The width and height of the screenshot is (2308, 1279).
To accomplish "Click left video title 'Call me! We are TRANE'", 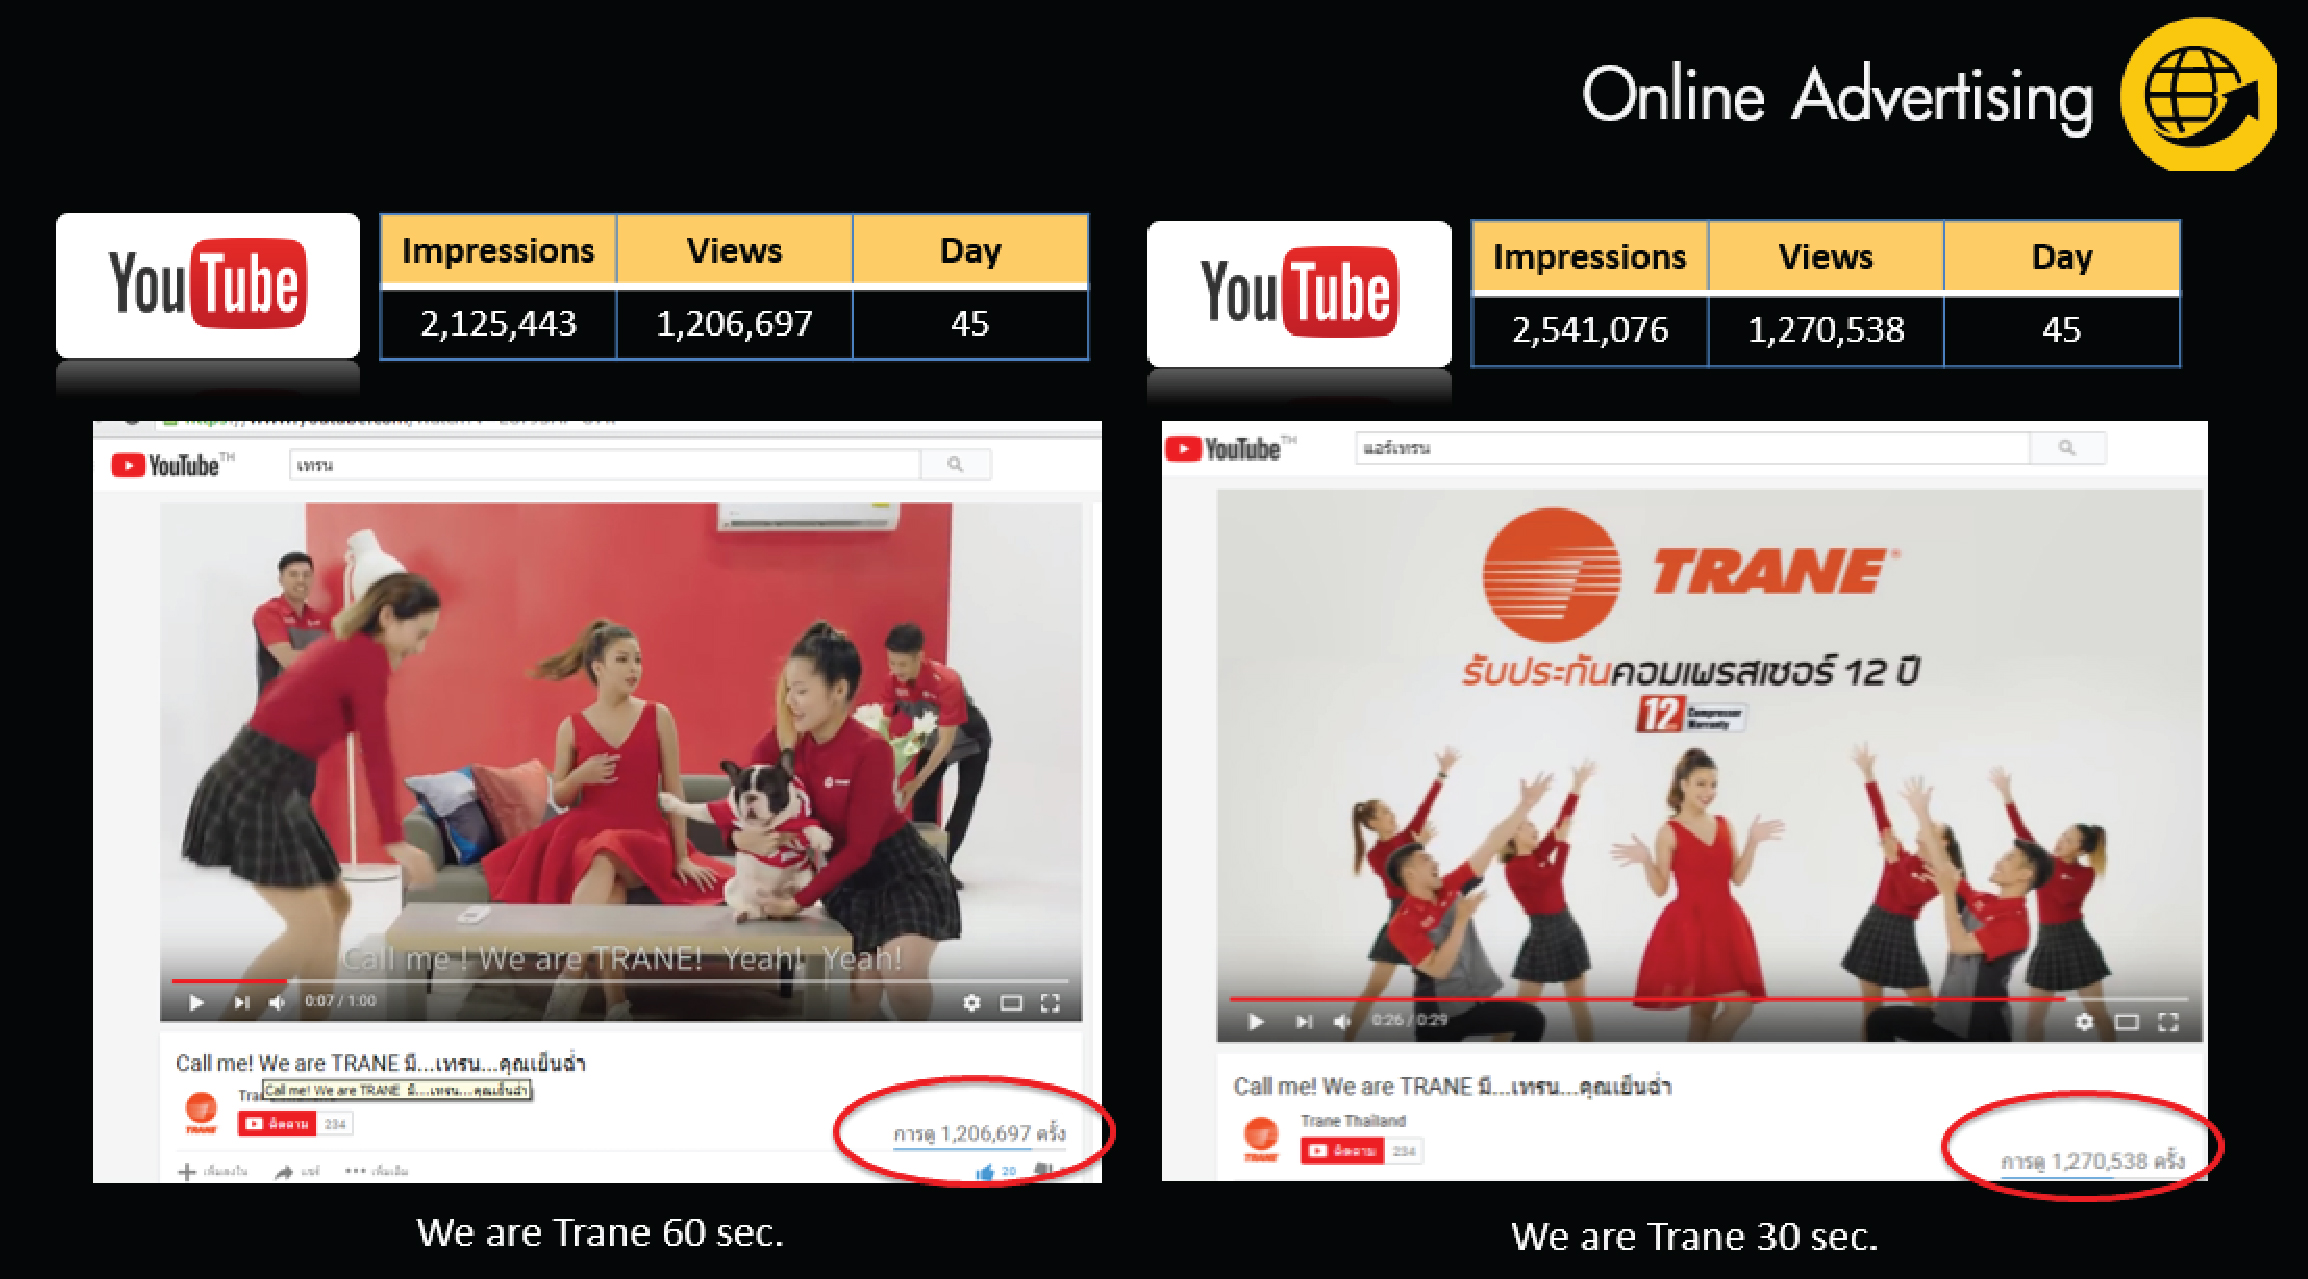I will (x=380, y=1063).
